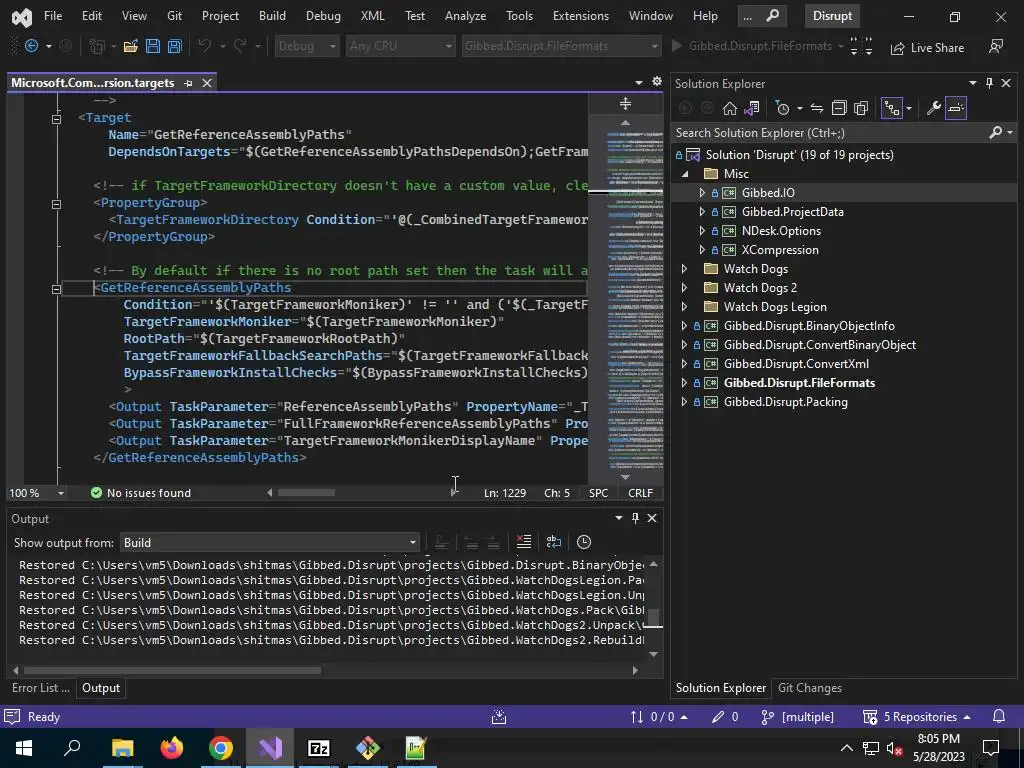The height and width of the screenshot is (768, 1024).
Task: Click the Live Share button
Action: (x=928, y=47)
